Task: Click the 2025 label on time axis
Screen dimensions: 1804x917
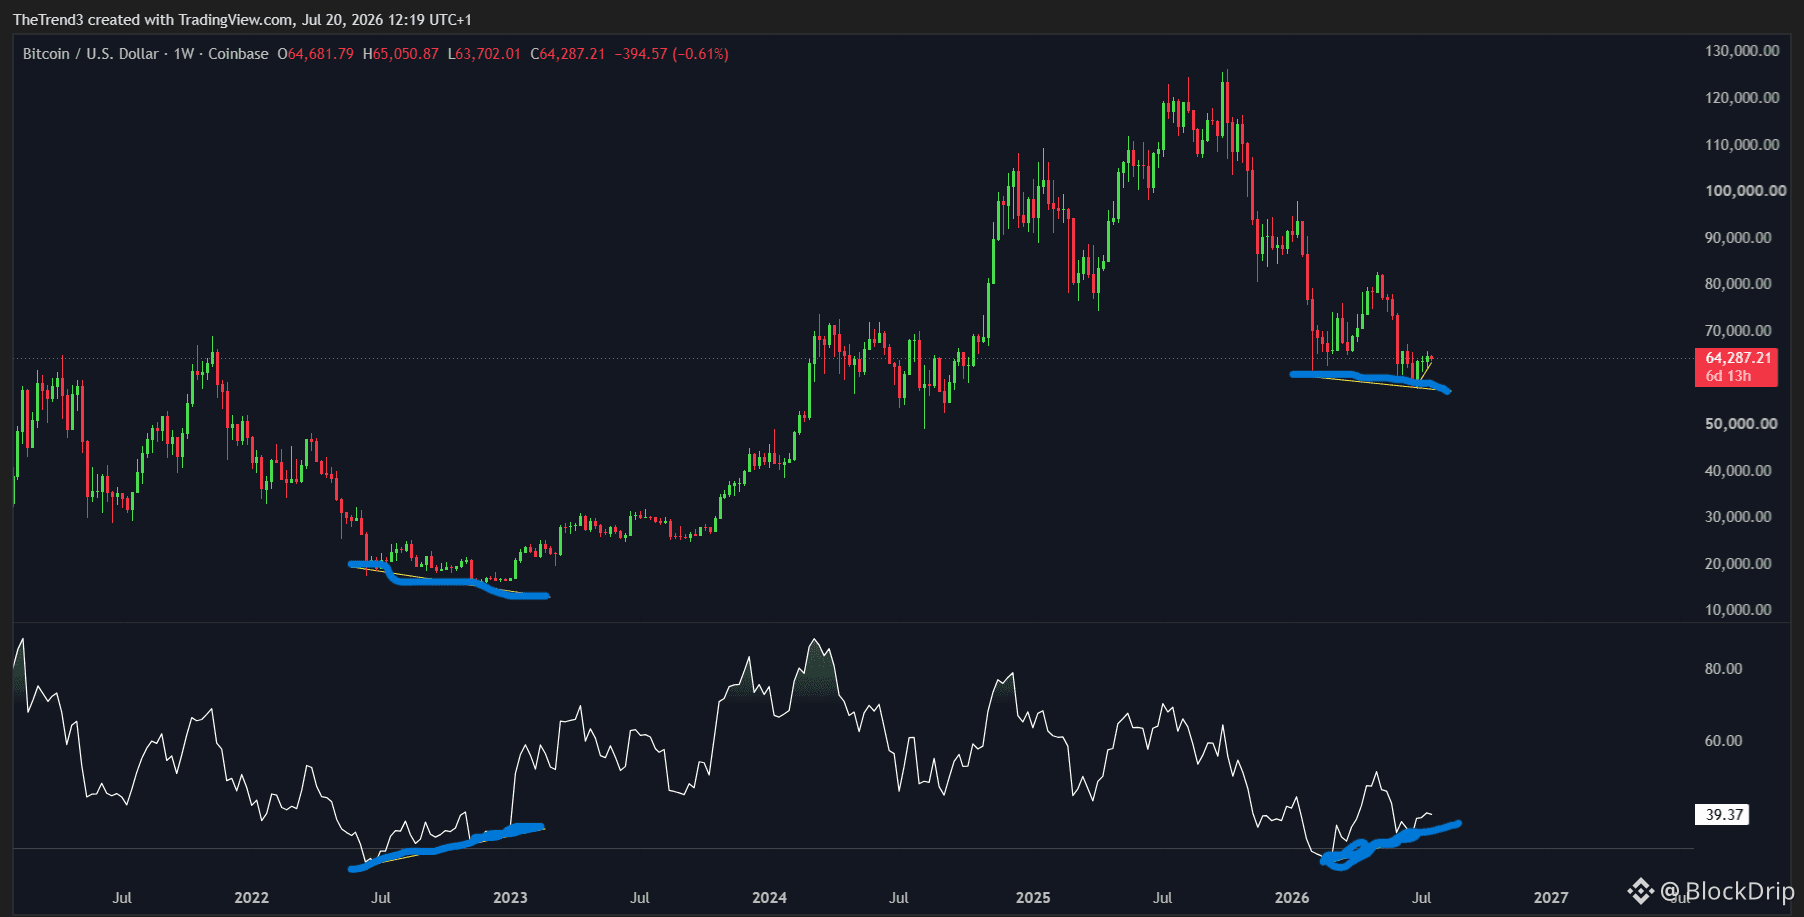Action: pyautogui.click(x=1033, y=898)
